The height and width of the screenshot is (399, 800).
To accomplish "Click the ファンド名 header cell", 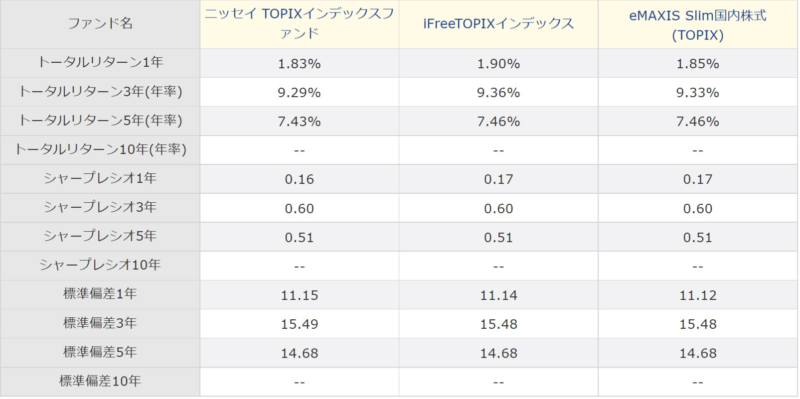I will [100, 23].
